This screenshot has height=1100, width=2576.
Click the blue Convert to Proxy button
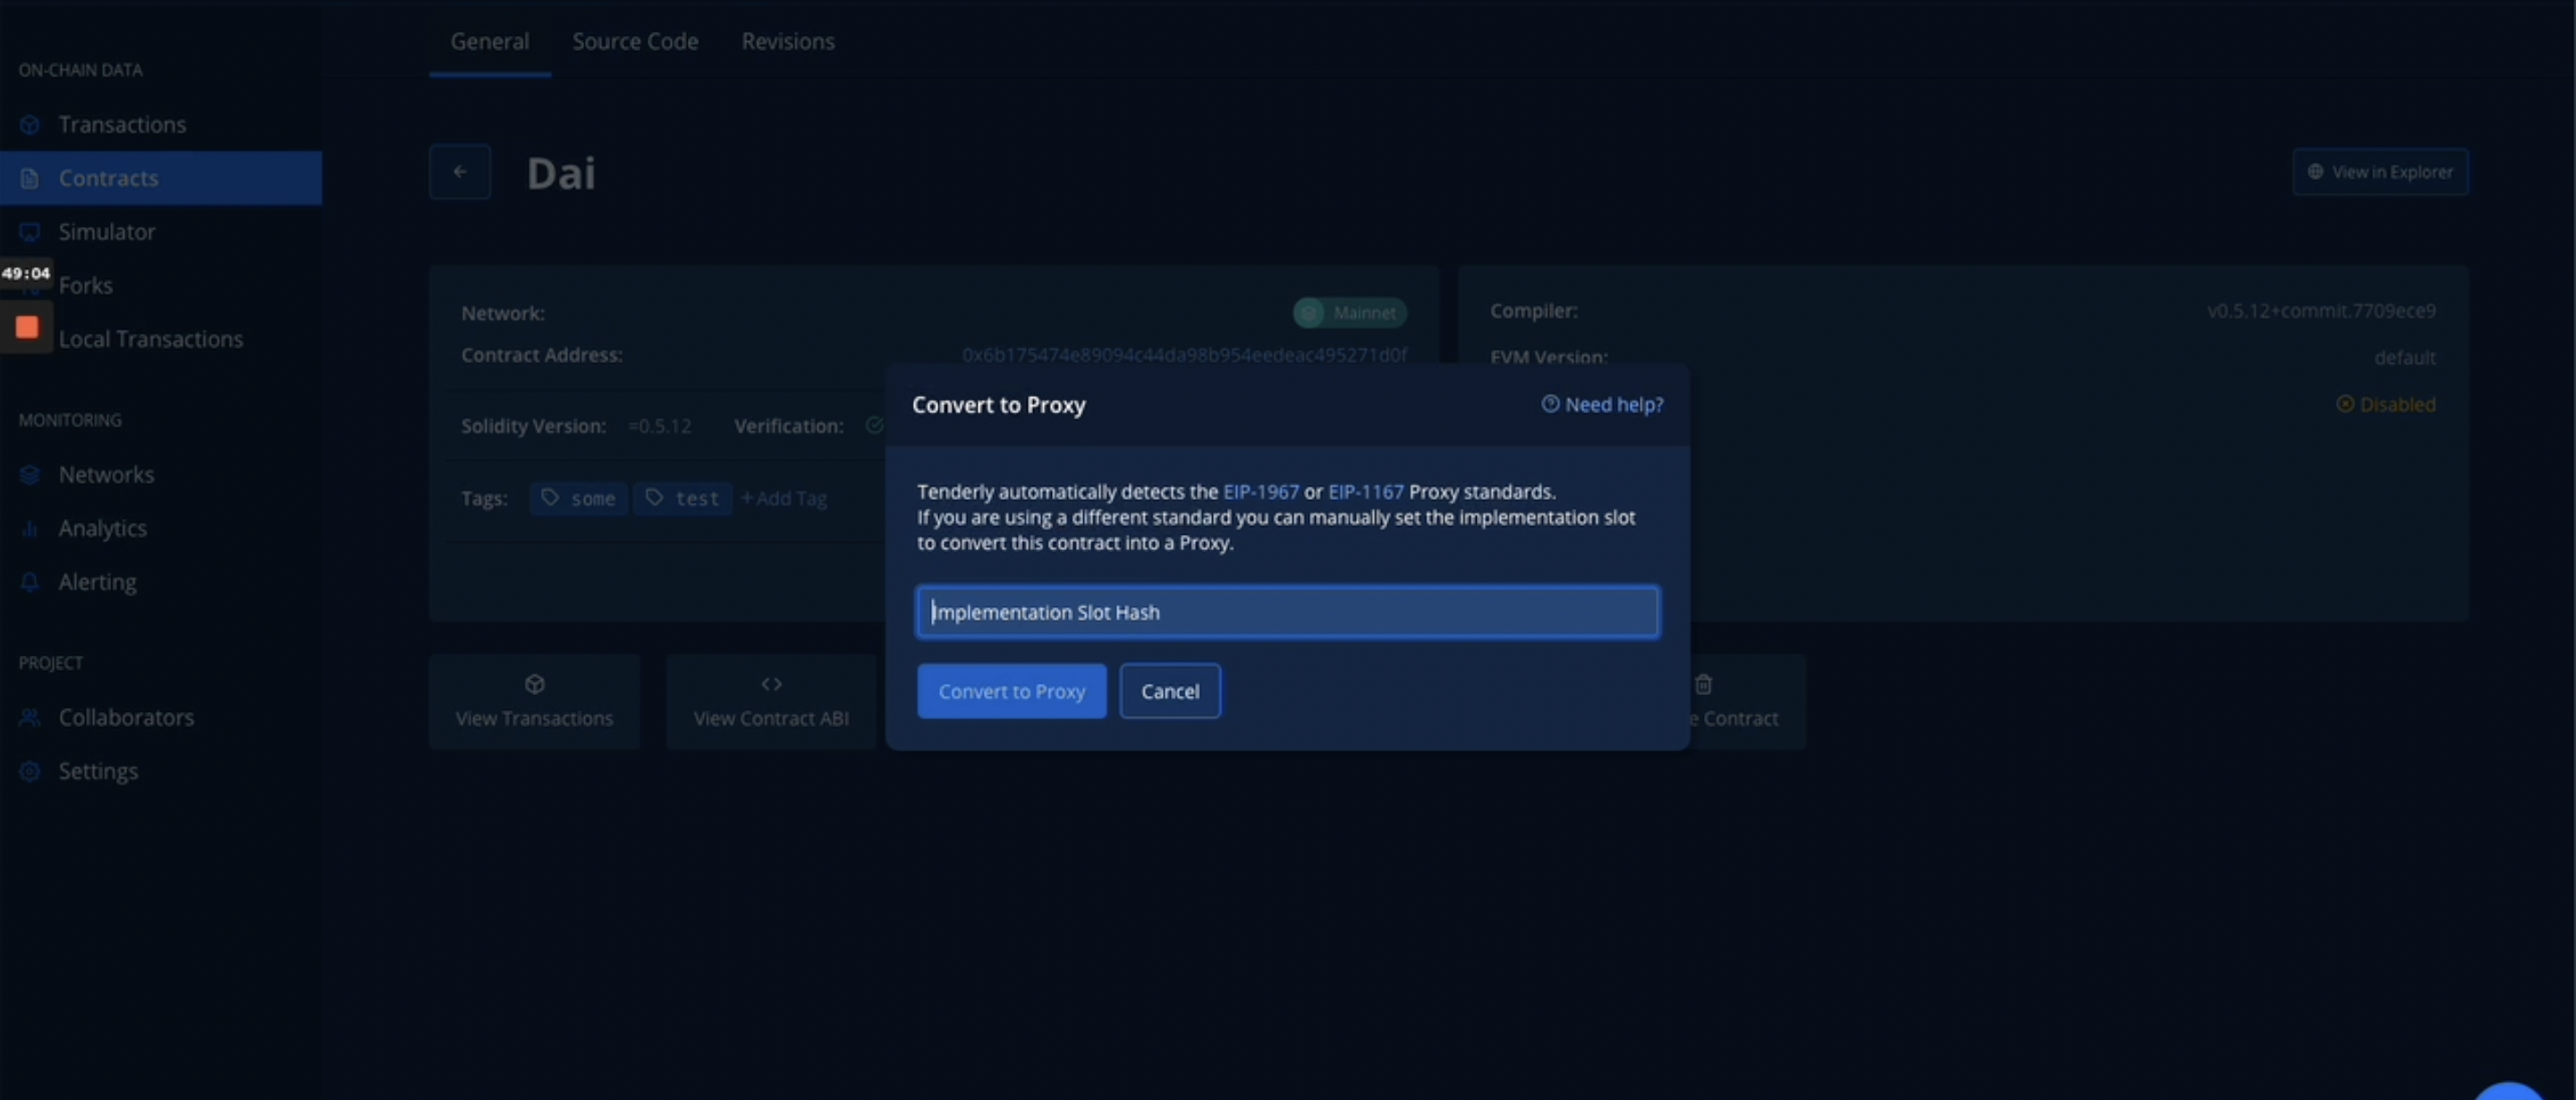(x=1012, y=691)
